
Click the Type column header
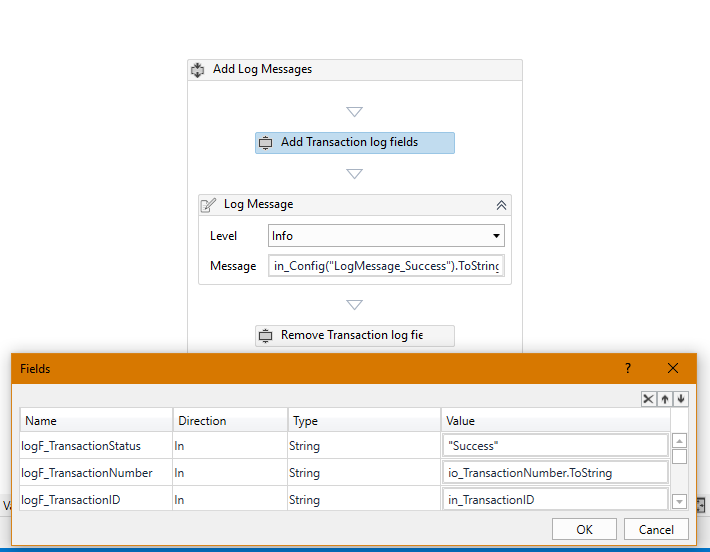(364, 421)
